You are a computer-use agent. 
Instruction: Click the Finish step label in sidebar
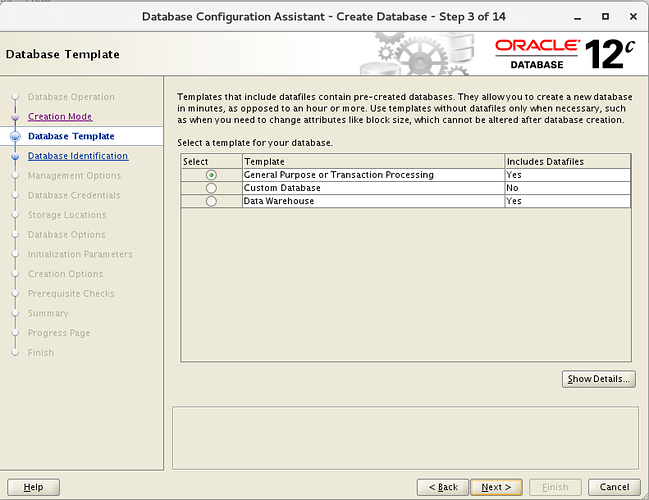point(41,353)
